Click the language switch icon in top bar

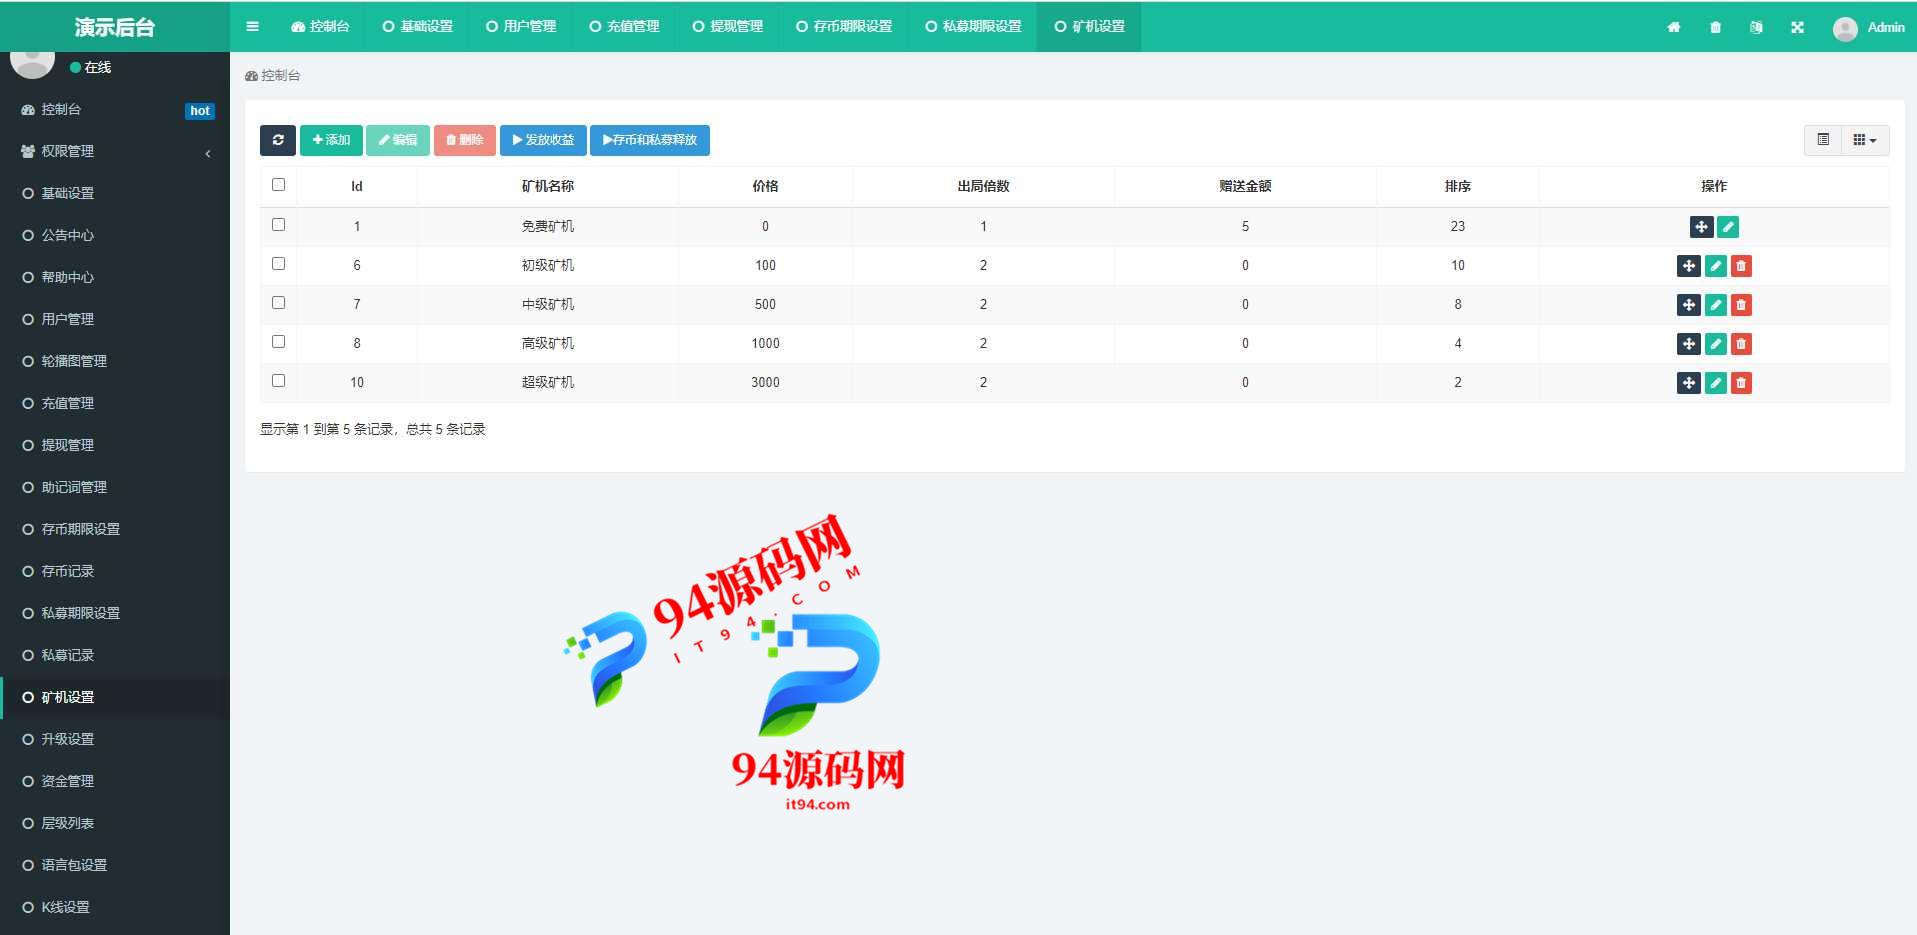(1756, 27)
